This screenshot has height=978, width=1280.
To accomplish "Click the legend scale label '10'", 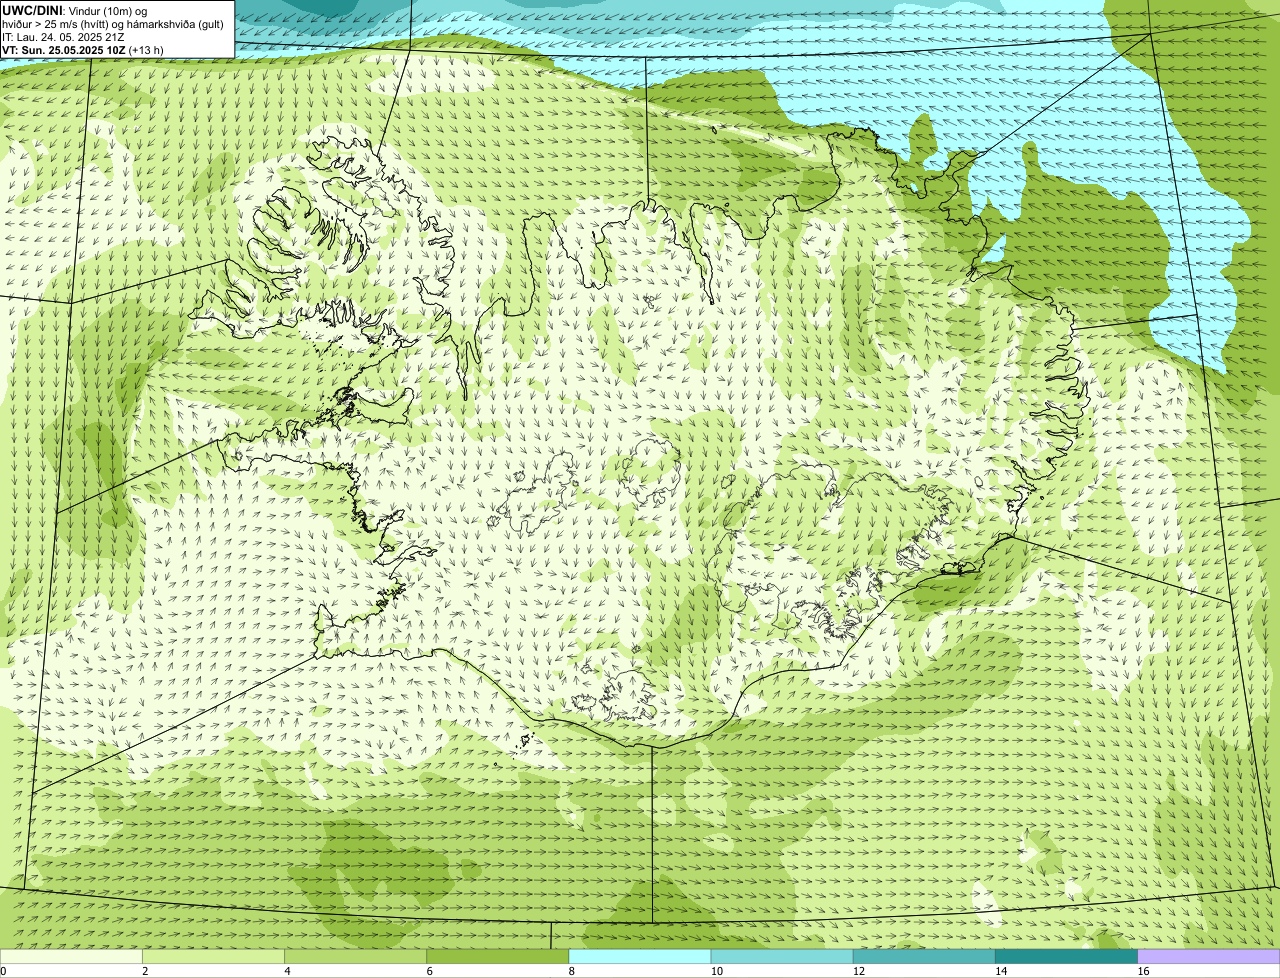I will pos(717,971).
